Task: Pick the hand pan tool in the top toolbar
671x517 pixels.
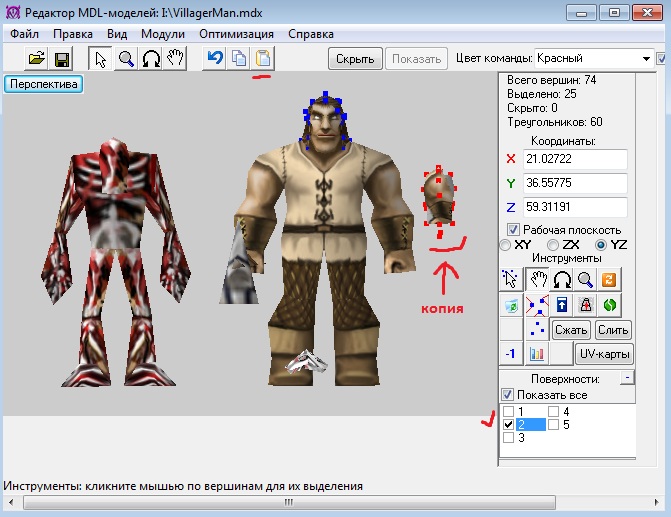Action: 175,59
